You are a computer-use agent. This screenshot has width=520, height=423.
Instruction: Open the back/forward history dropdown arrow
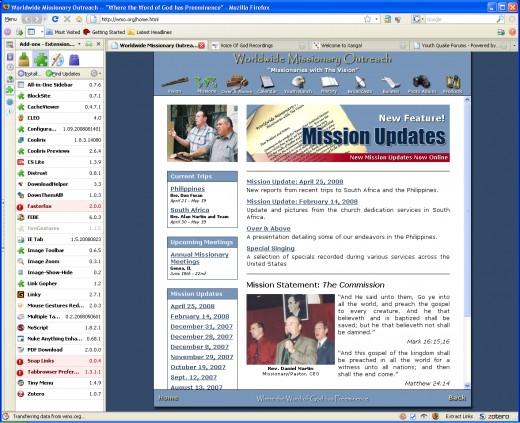pyautogui.click(x=45, y=19)
